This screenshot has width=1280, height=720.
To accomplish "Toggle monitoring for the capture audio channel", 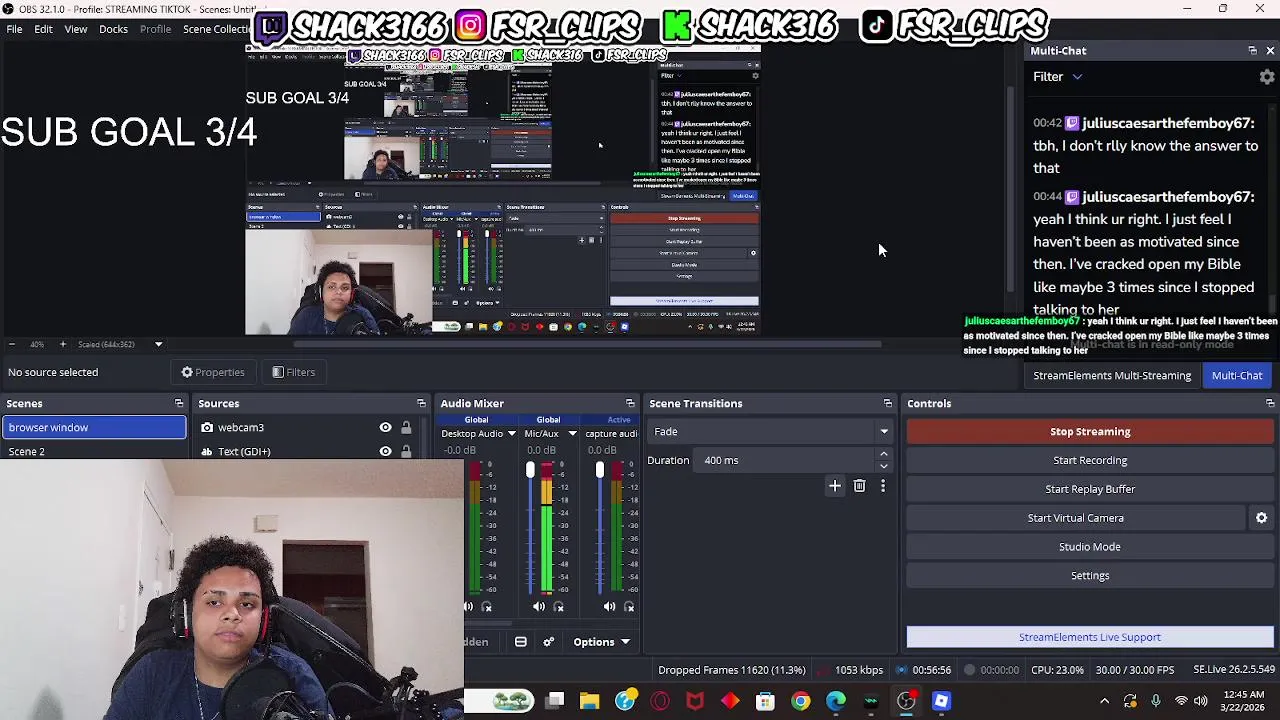I will pos(629,606).
